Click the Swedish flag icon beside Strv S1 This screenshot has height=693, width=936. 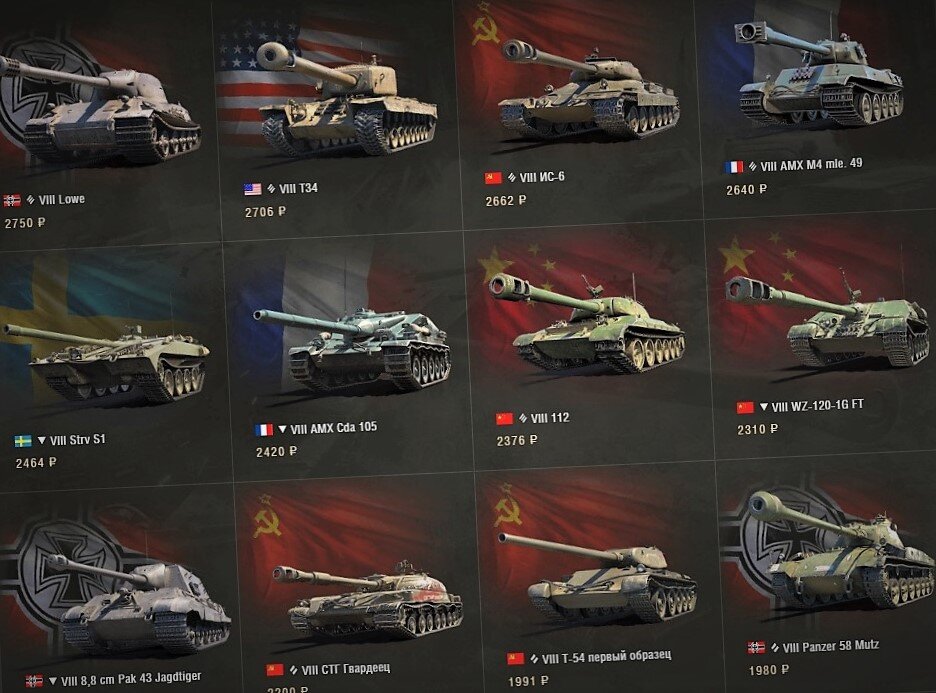23,441
